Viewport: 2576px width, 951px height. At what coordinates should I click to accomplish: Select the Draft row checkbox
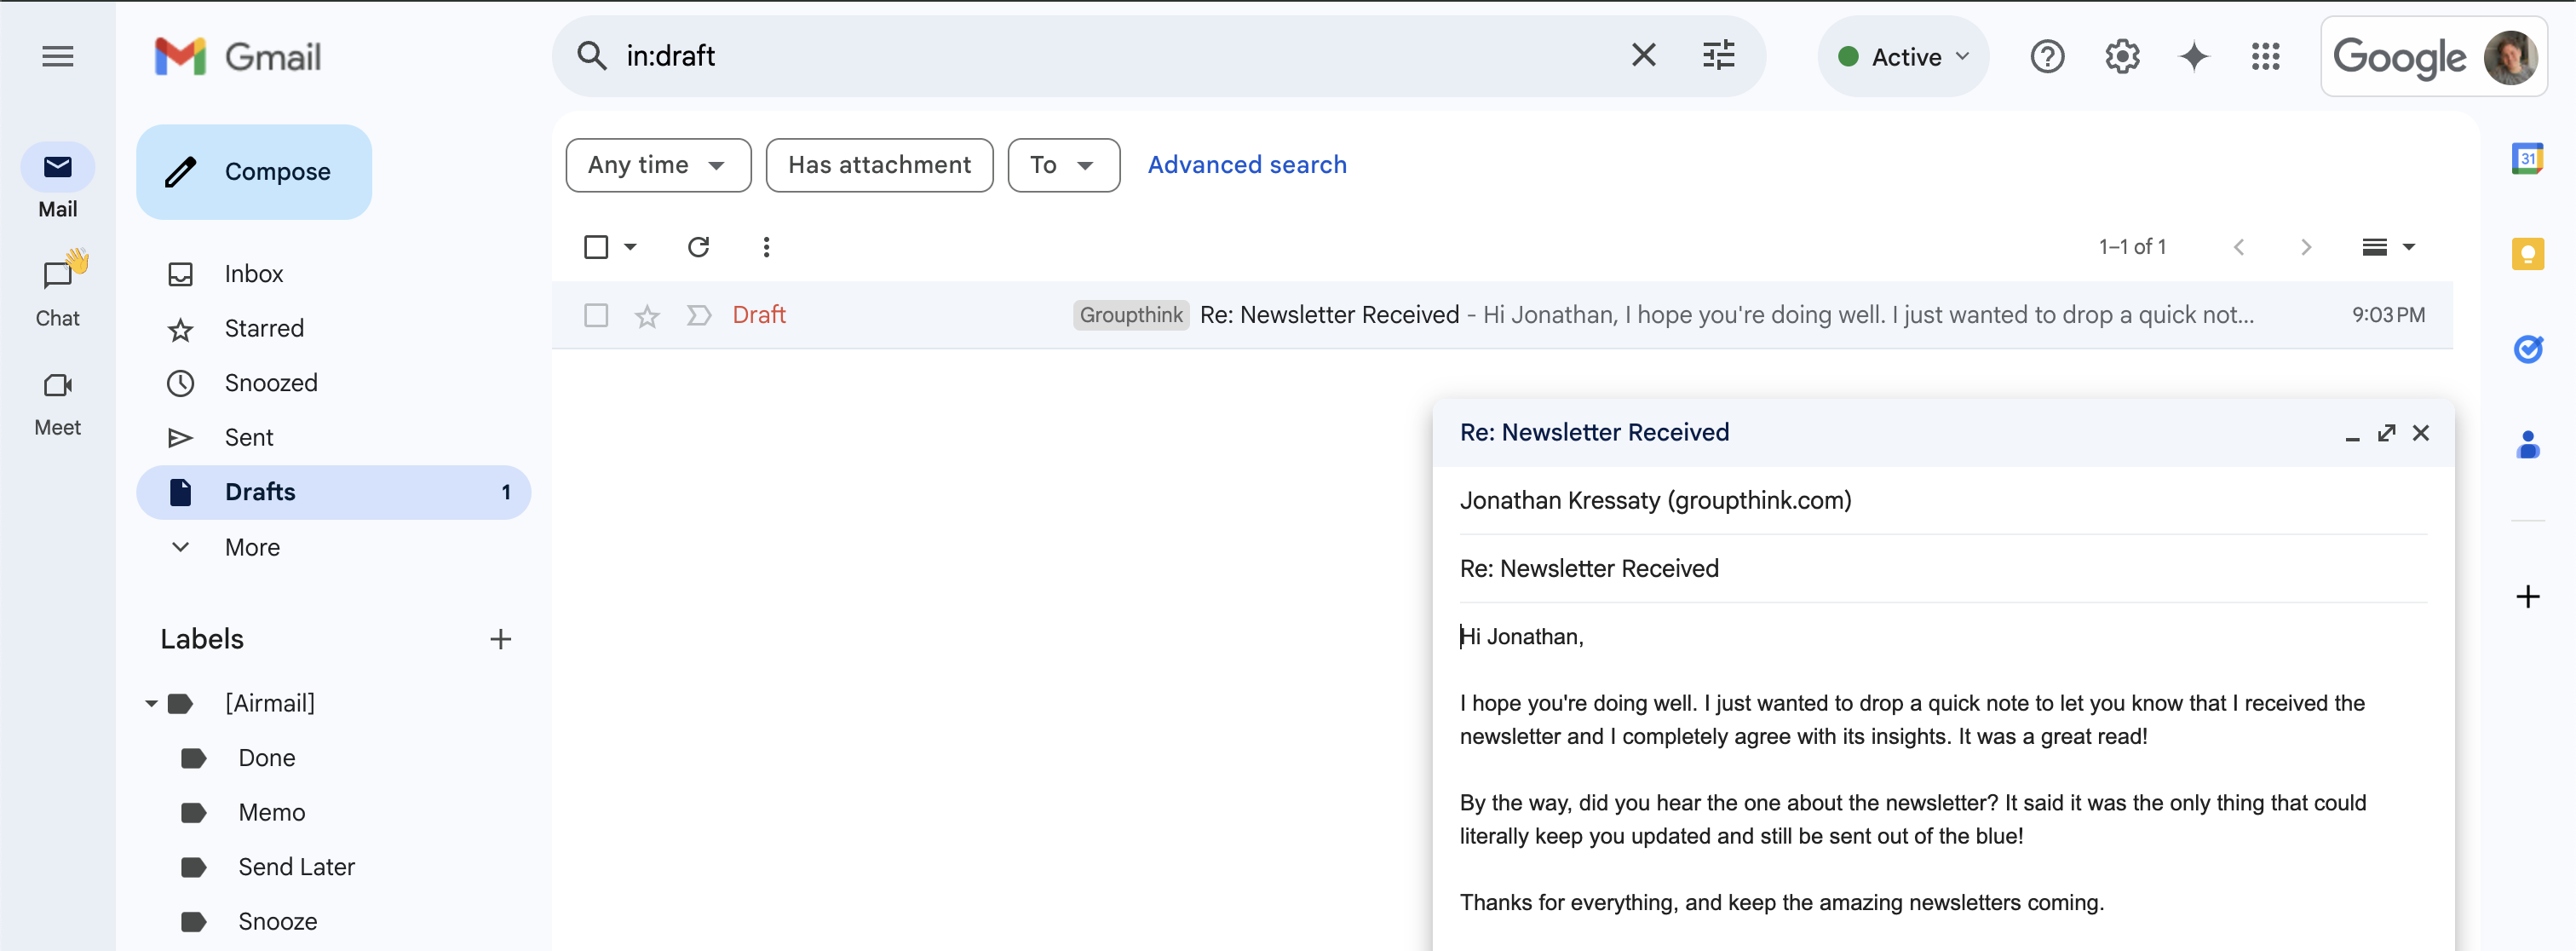[596, 316]
